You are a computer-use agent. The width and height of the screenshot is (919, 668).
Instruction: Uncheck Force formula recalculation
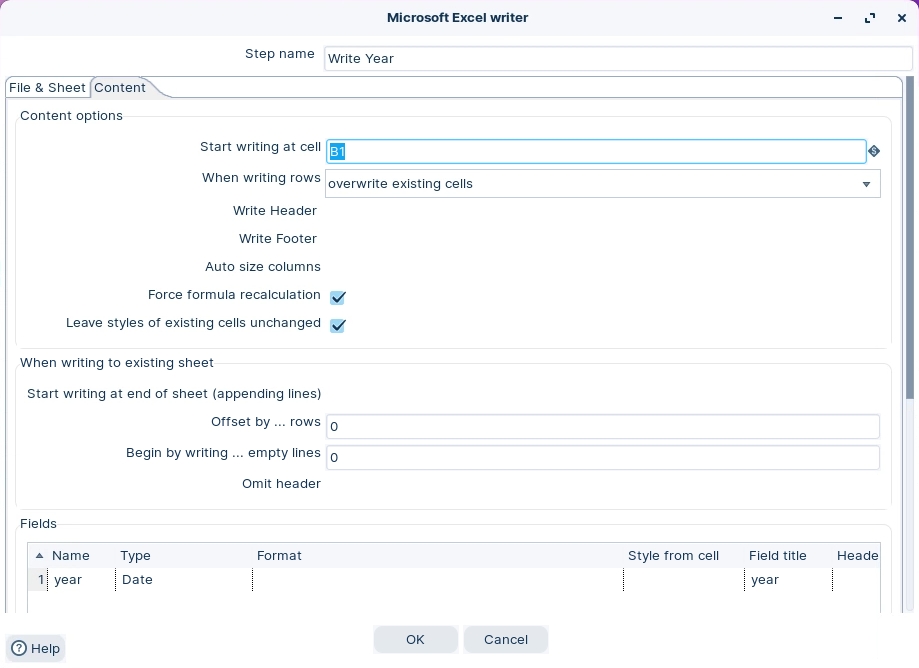click(x=338, y=298)
